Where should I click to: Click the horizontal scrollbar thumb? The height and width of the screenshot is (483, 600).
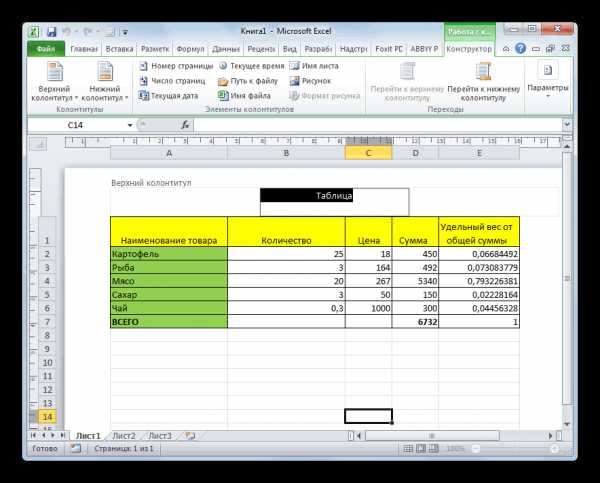[x=432, y=436]
